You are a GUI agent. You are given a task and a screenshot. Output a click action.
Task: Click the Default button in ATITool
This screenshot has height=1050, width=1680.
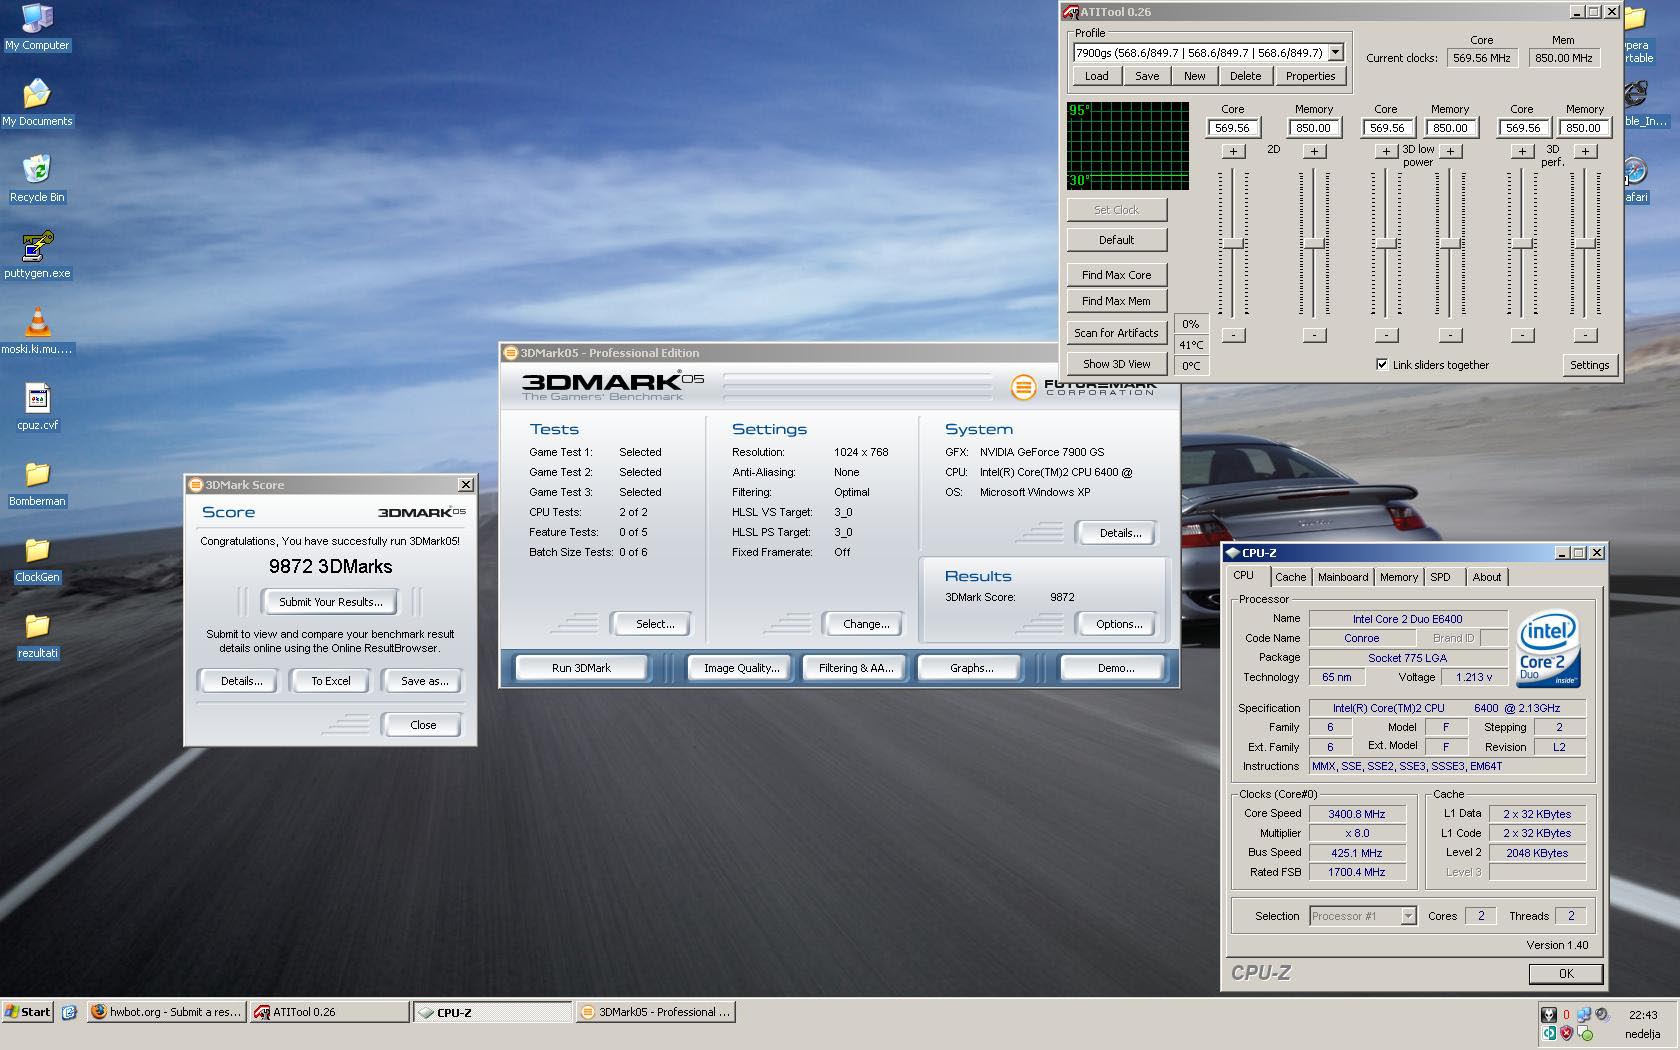click(1116, 240)
